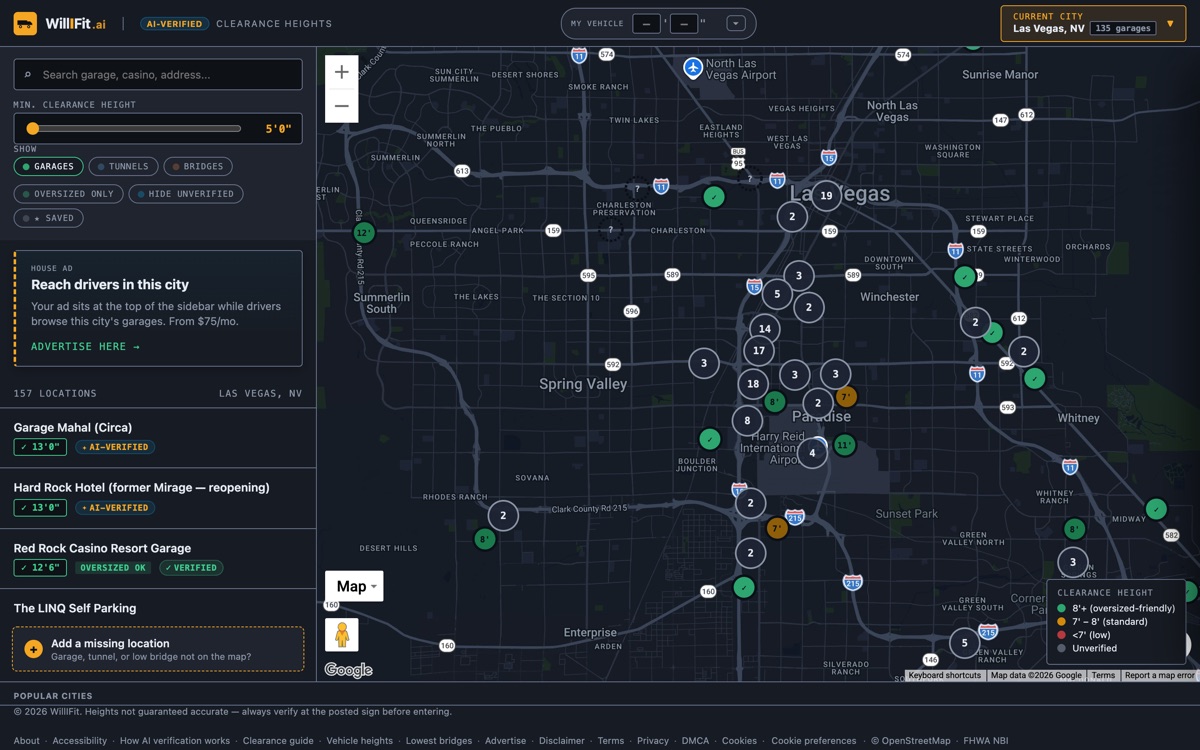Image resolution: width=1200 pixels, height=750 pixels.
Task: Open the cluster marker labeled 14
Action: click(x=765, y=328)
